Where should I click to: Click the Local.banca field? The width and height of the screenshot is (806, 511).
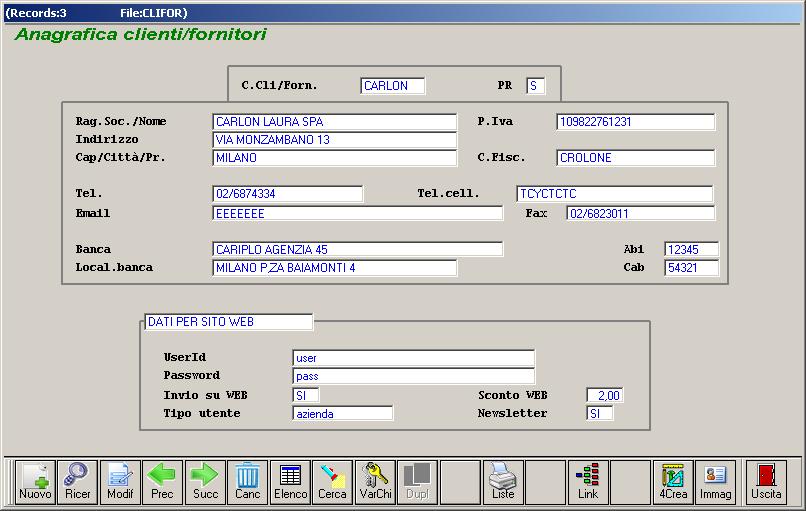(335, 268)
